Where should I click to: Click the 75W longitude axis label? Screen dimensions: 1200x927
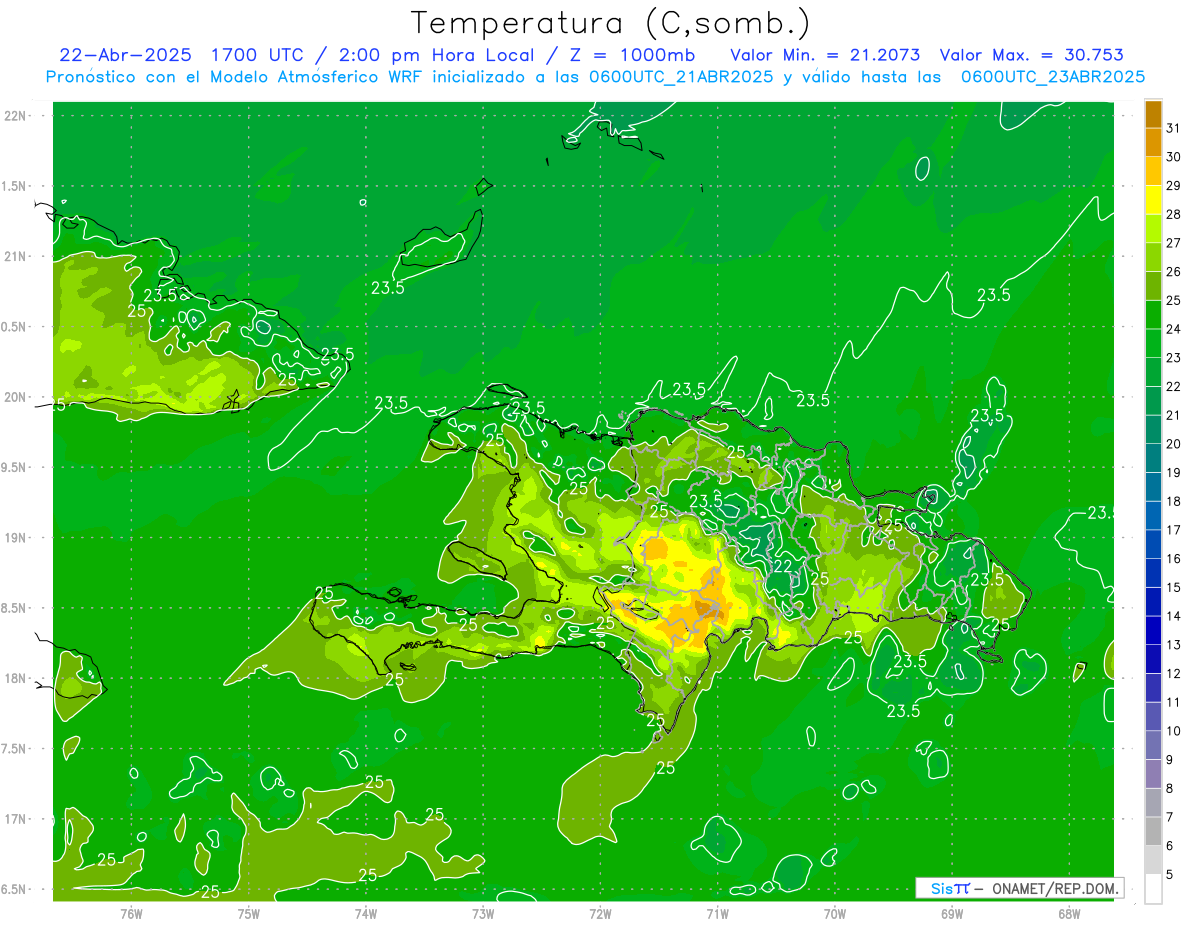pos(249,914)
